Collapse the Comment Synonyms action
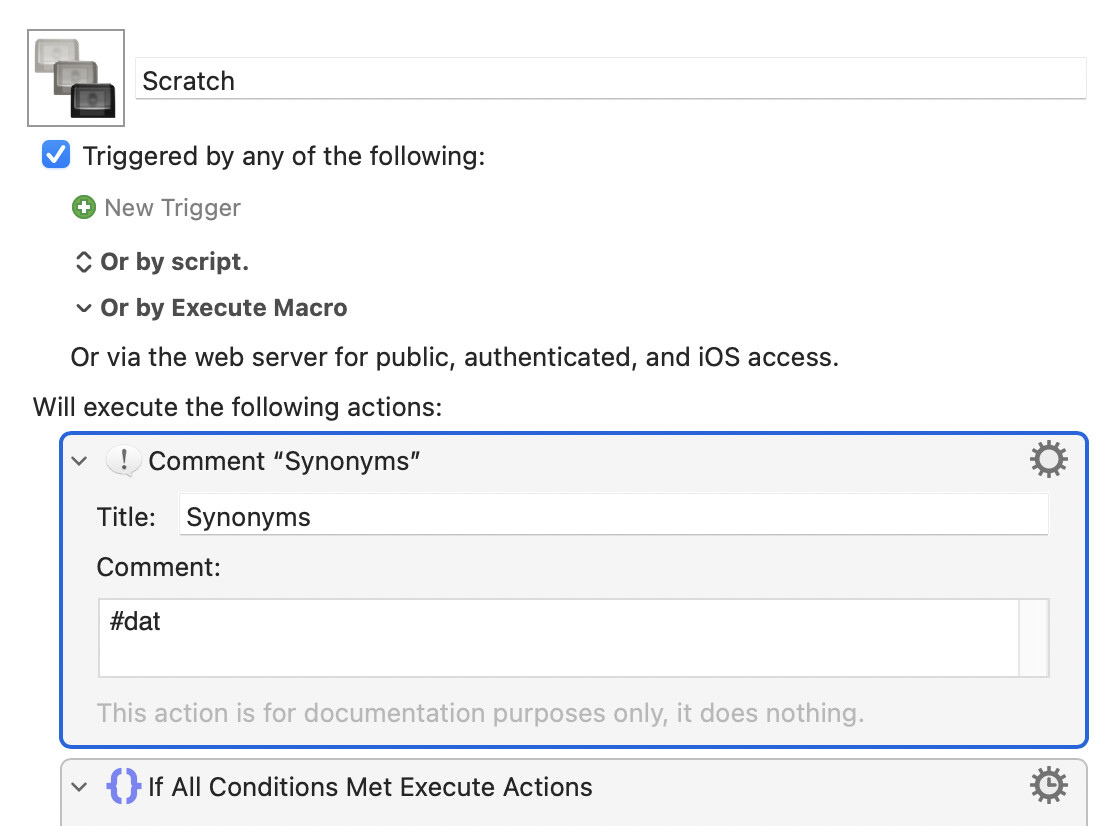This screenshot has width=1104, height=826. (80, 462)
